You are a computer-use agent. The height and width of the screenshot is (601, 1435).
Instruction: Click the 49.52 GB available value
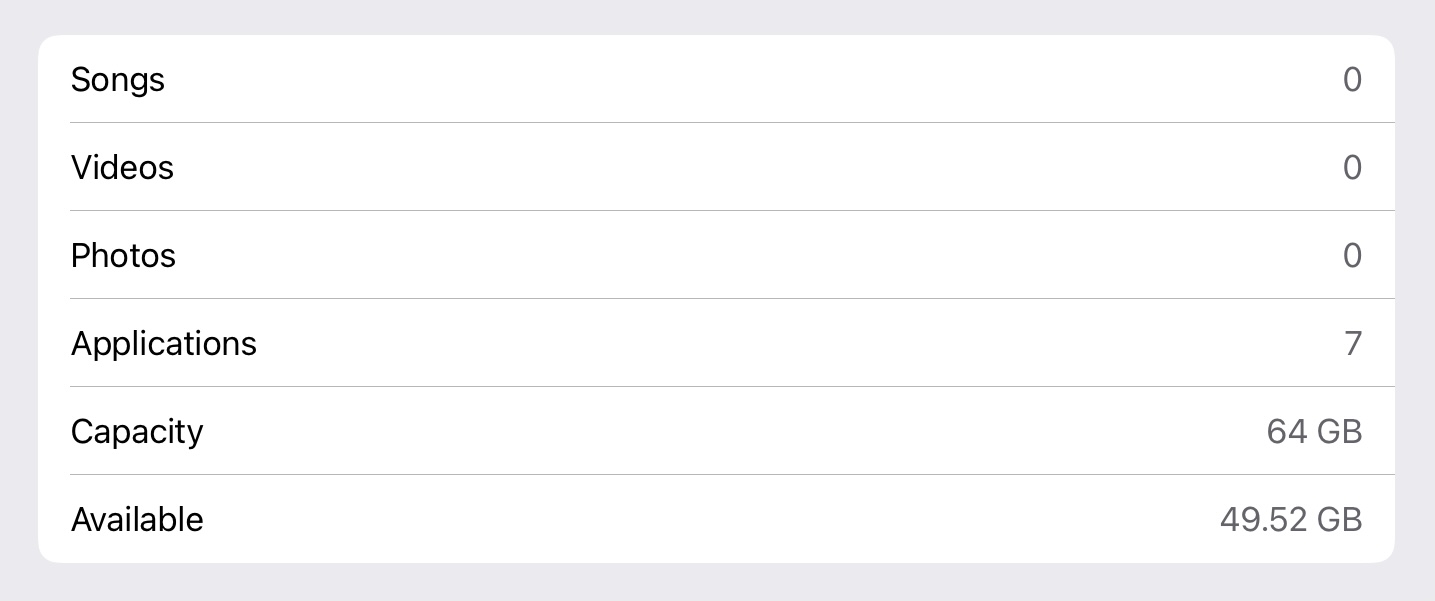(x=1290, y=519)
